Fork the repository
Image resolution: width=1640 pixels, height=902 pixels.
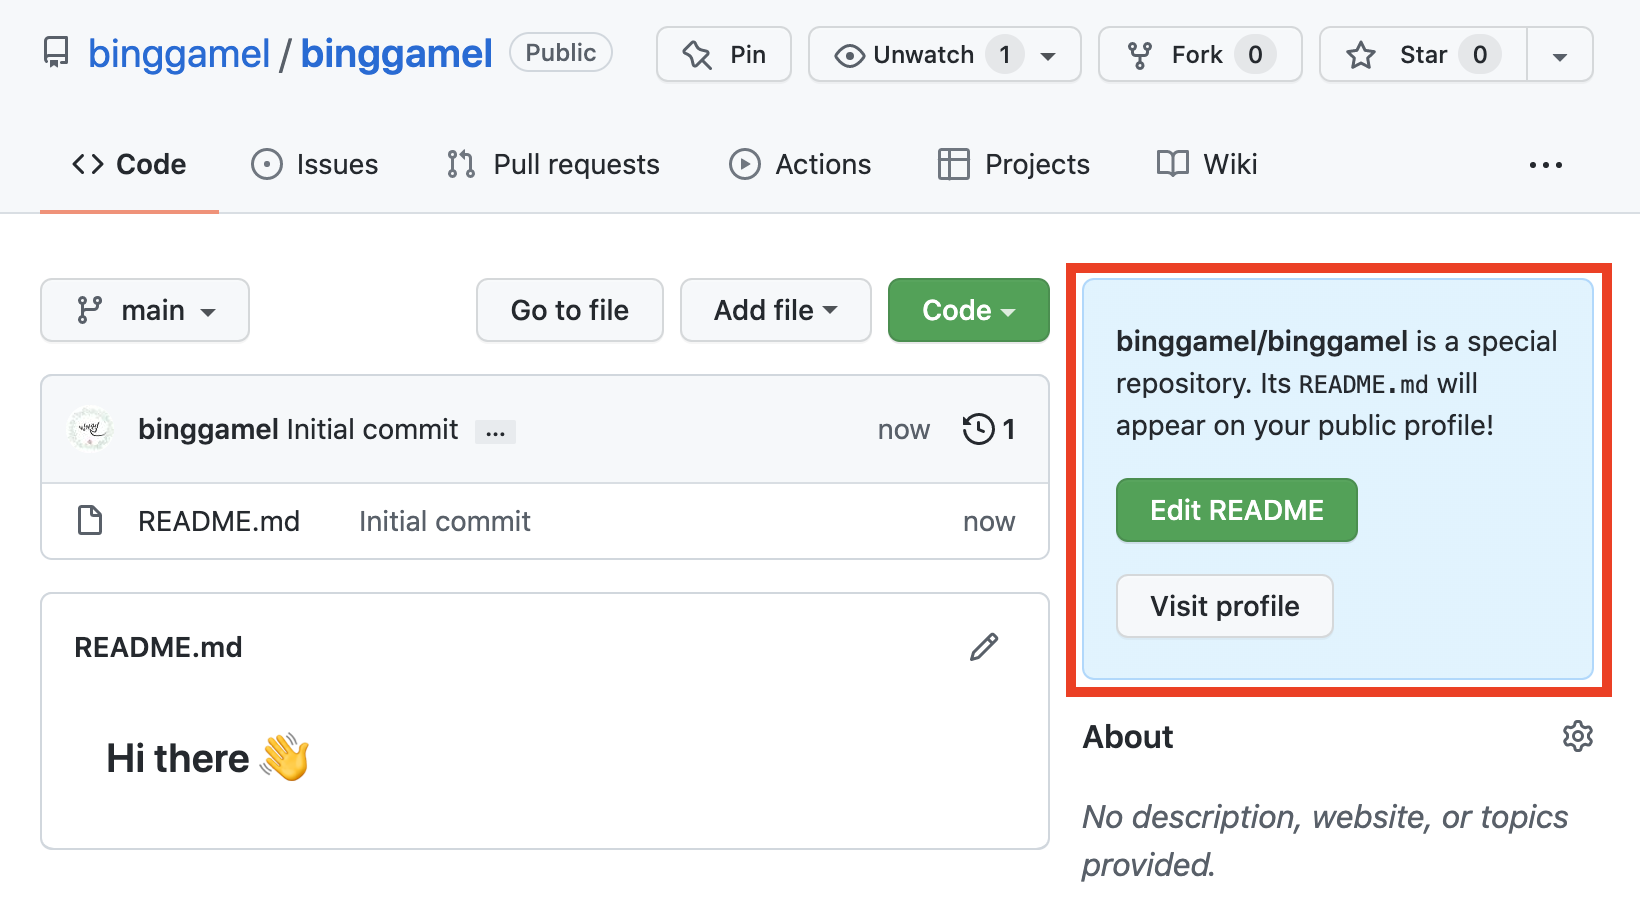point(1200,54)
